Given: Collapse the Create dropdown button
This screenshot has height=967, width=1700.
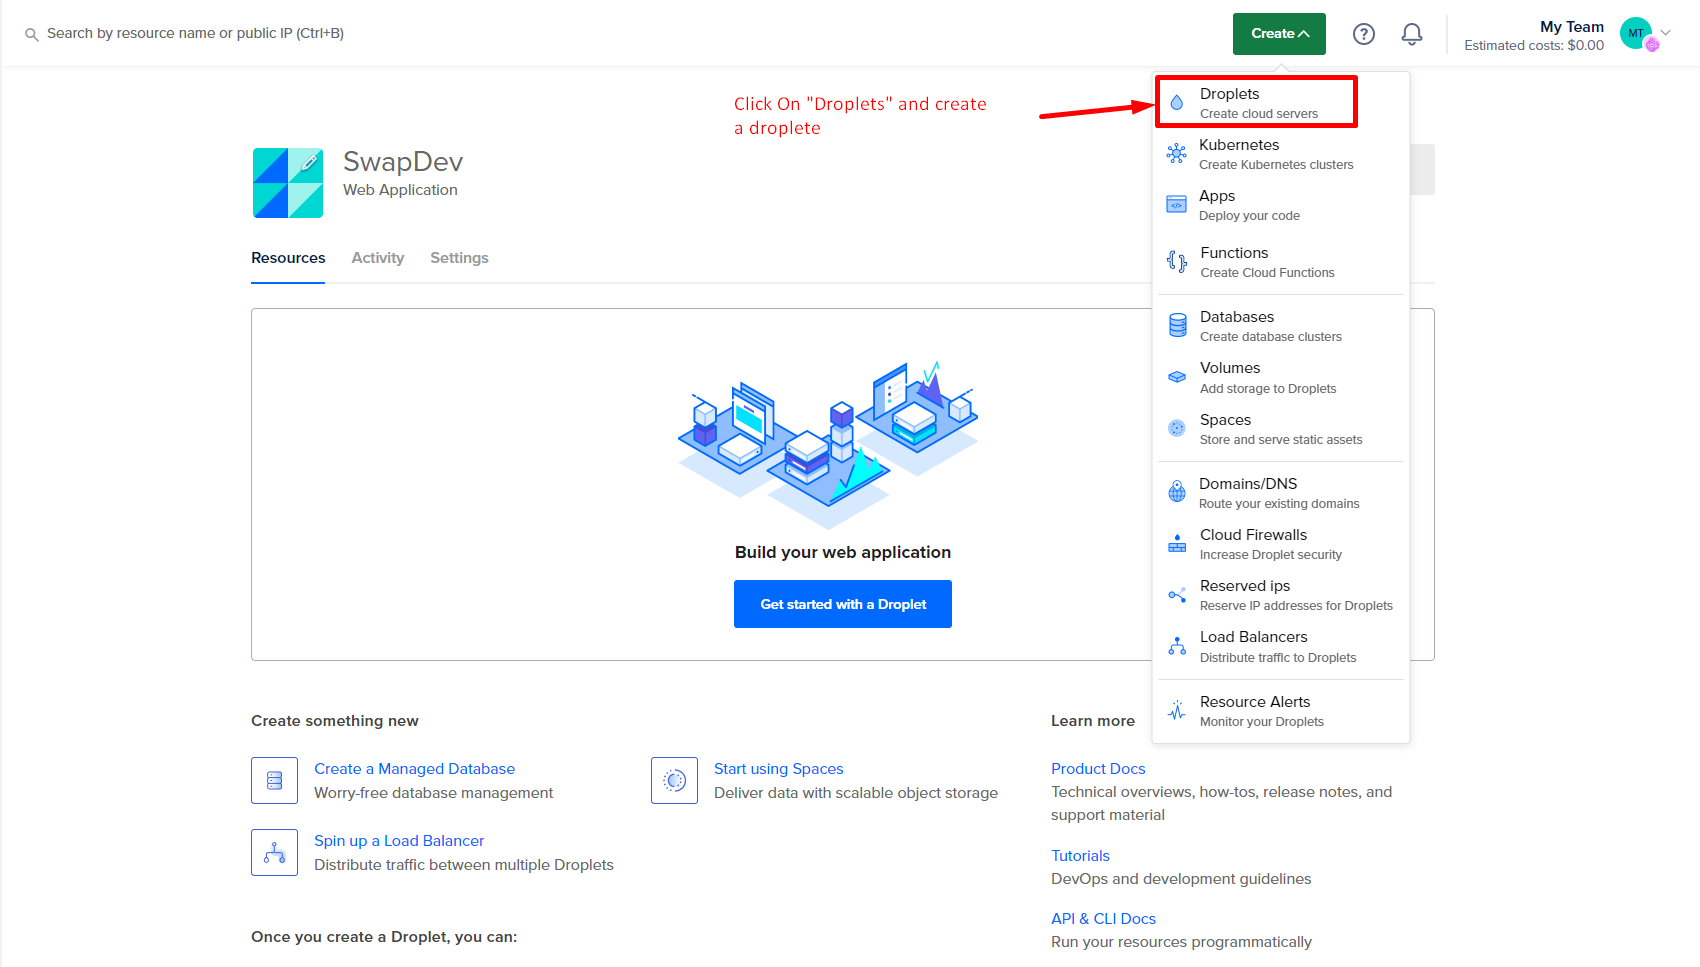Looking at the screenshot, I should click(x=1279, y=34).
